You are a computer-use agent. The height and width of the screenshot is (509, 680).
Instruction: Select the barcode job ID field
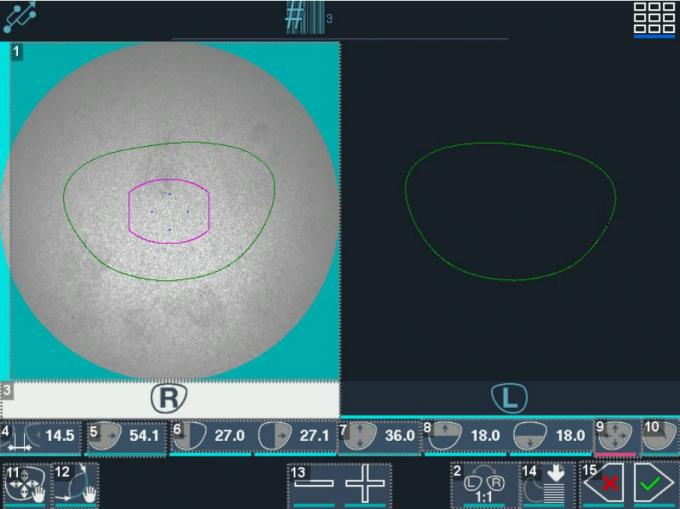(309, 18)
